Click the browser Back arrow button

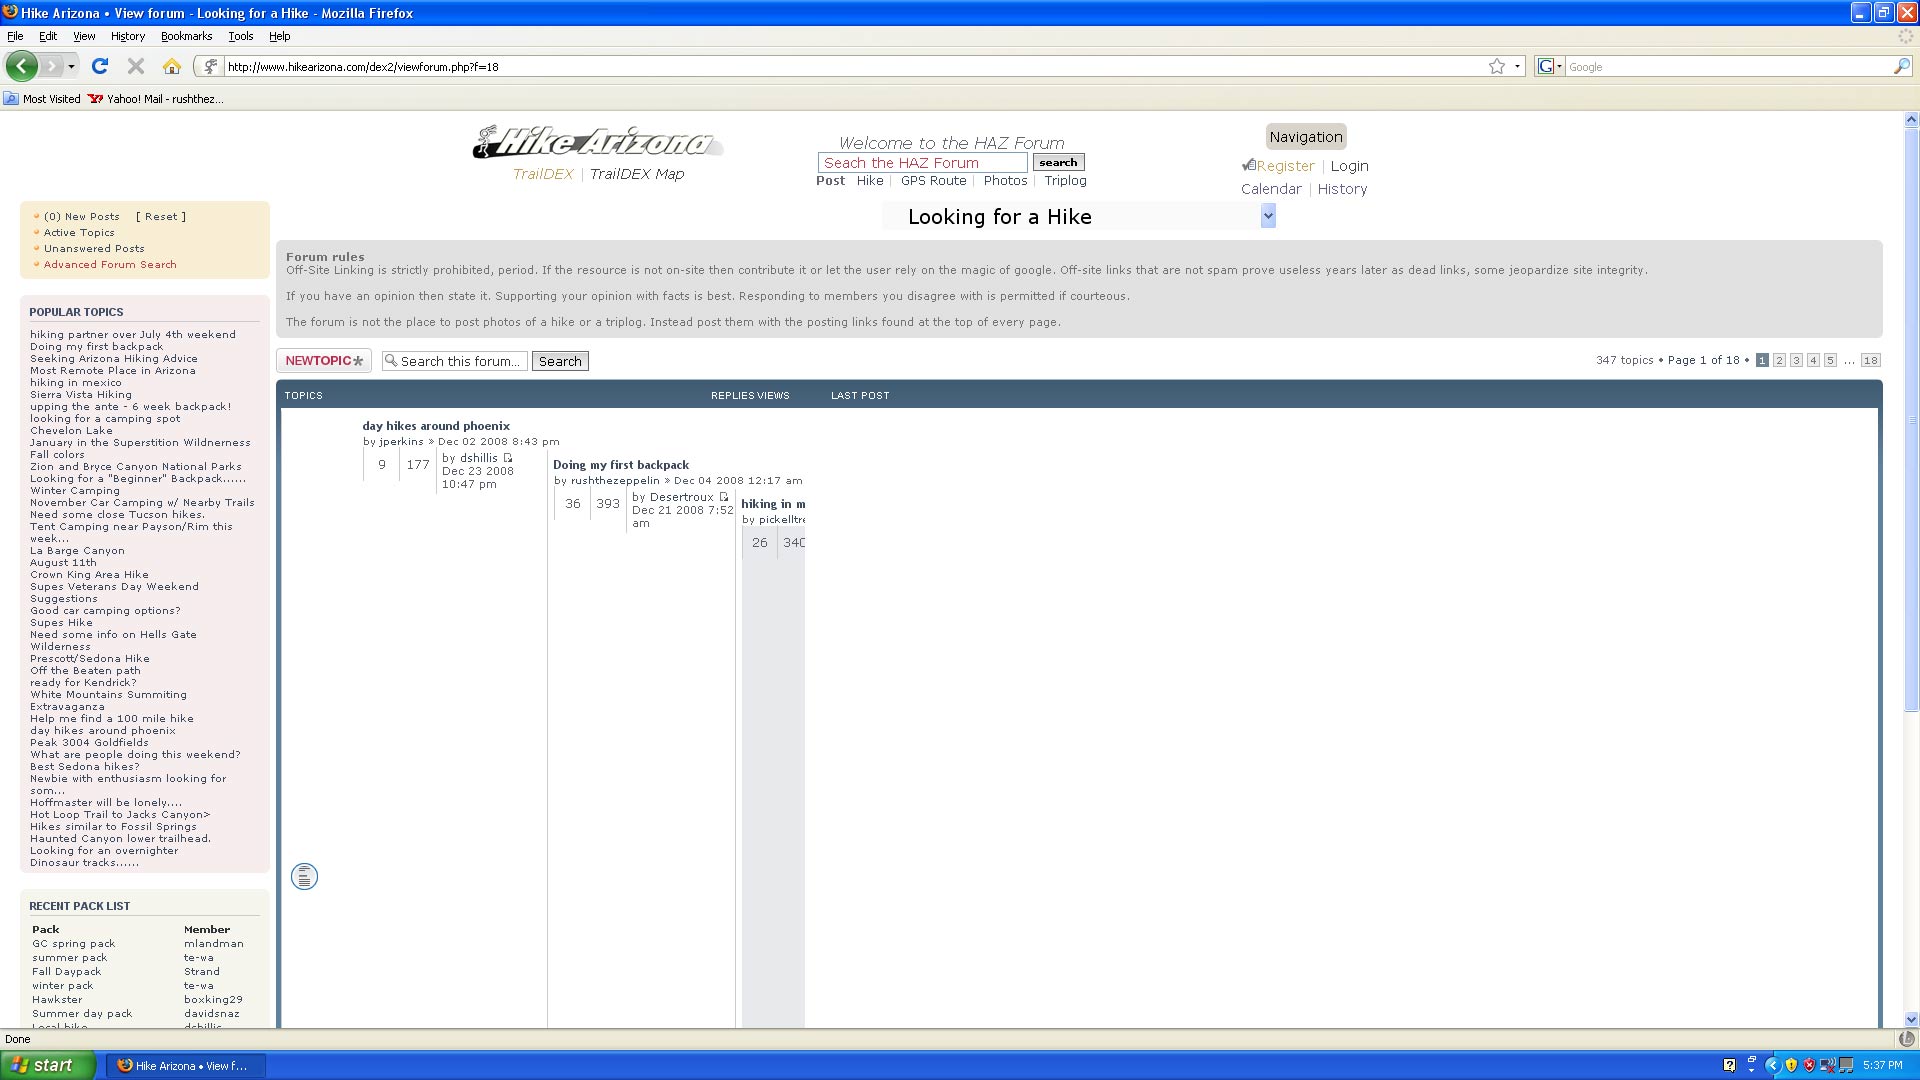click(x=21, y=66)
